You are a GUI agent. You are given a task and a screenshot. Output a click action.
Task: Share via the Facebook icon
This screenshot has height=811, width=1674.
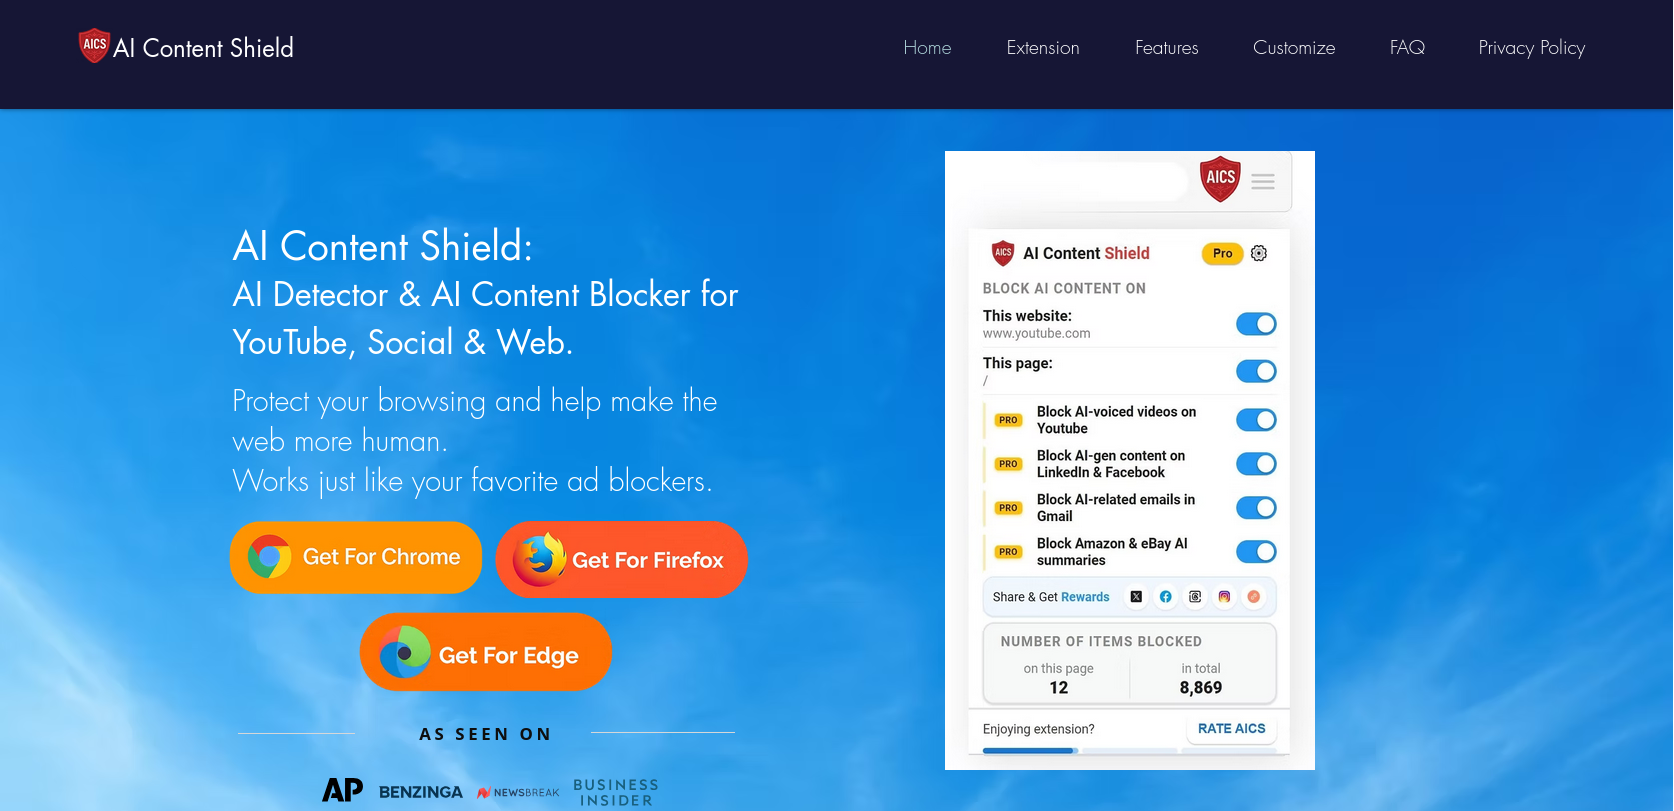(1165, 597)
